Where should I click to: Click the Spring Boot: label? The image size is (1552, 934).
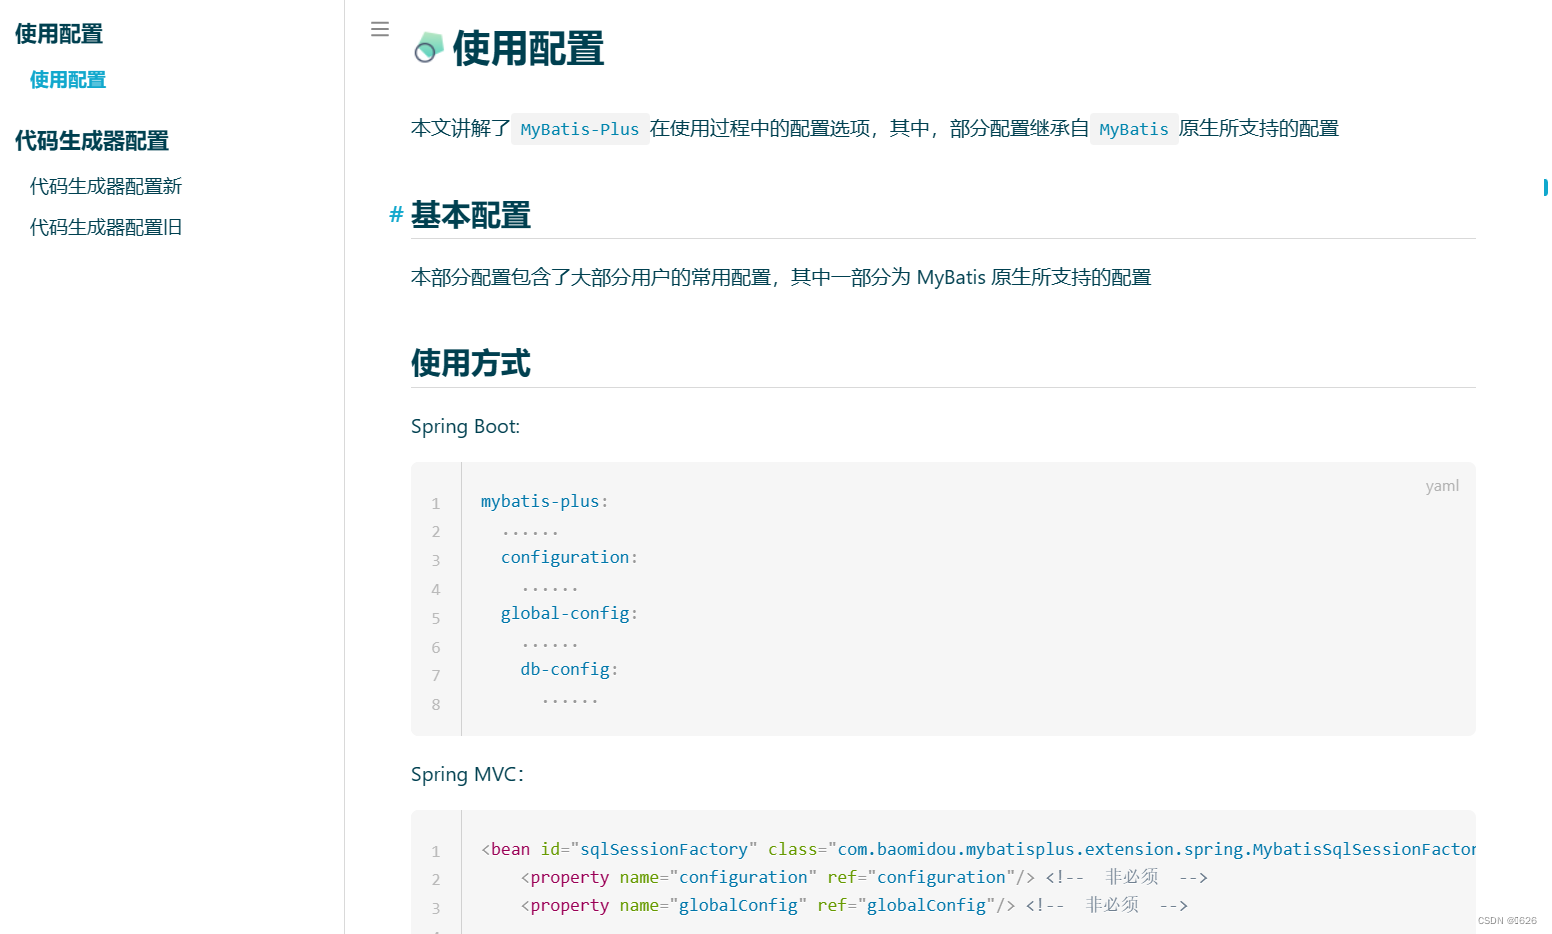pyautogui.click(x=465, y=427)
